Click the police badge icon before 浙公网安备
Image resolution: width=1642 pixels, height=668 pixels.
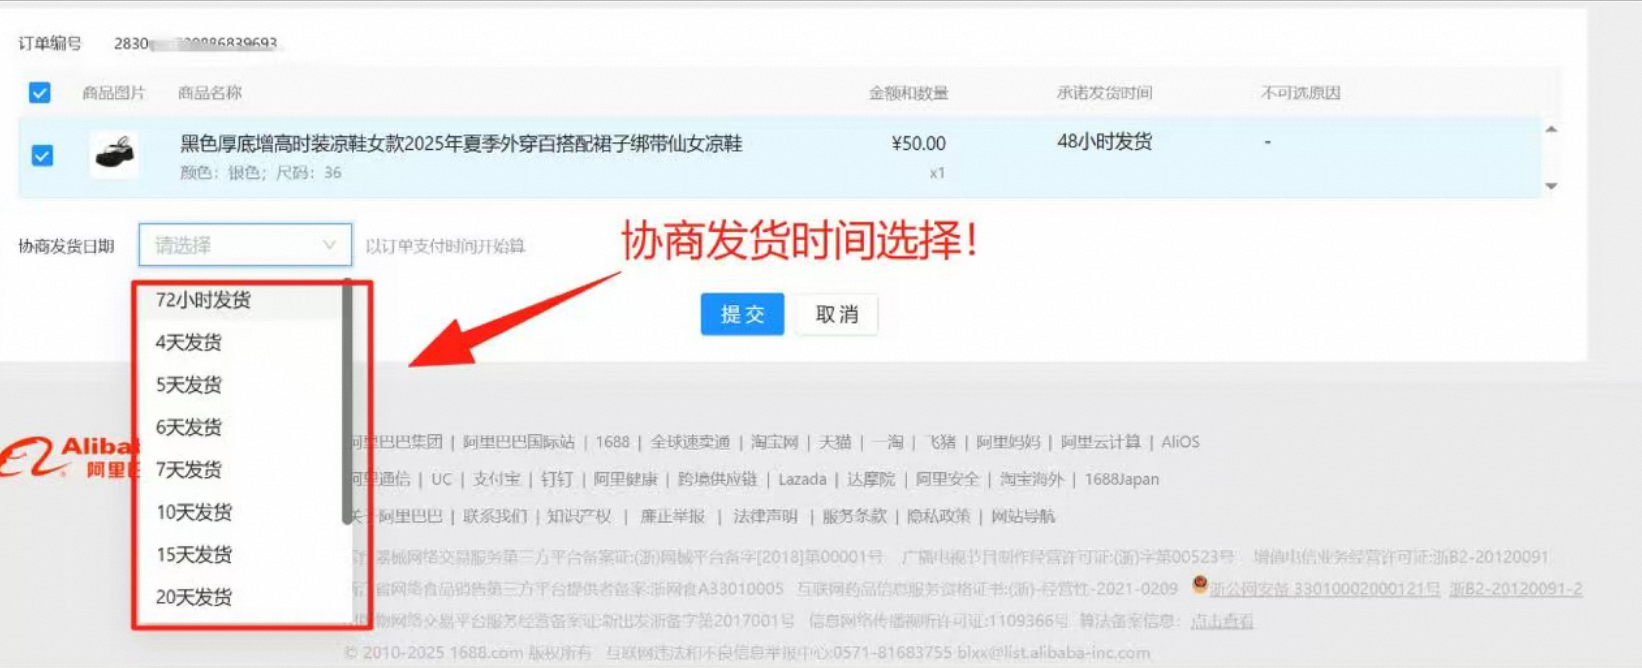click(x=1199, y=585)
